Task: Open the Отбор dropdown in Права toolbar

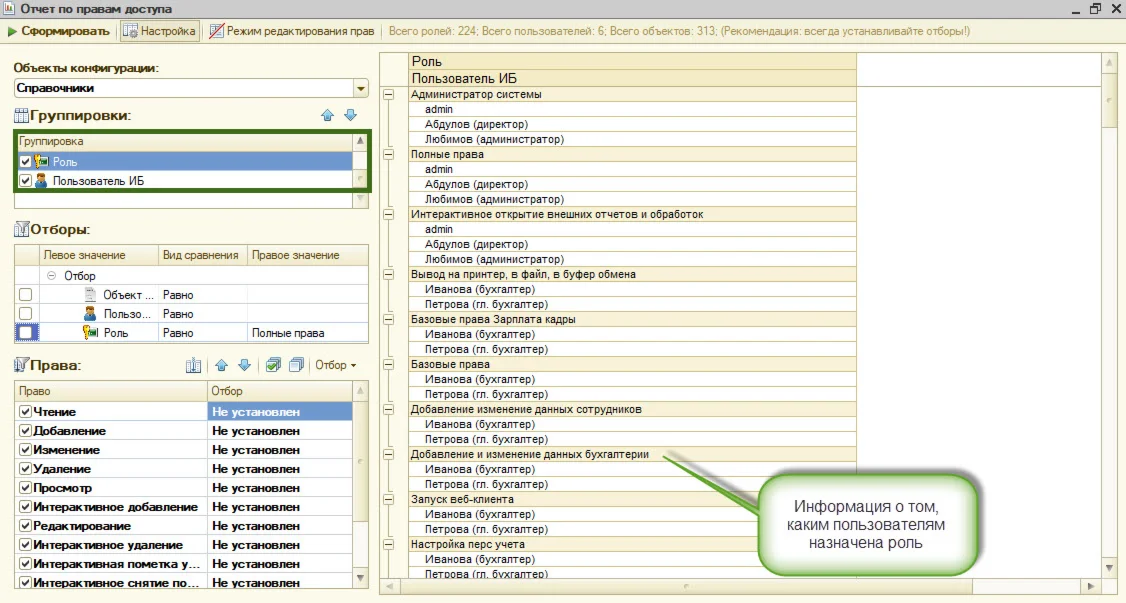Action: click(x=335, y=366)
